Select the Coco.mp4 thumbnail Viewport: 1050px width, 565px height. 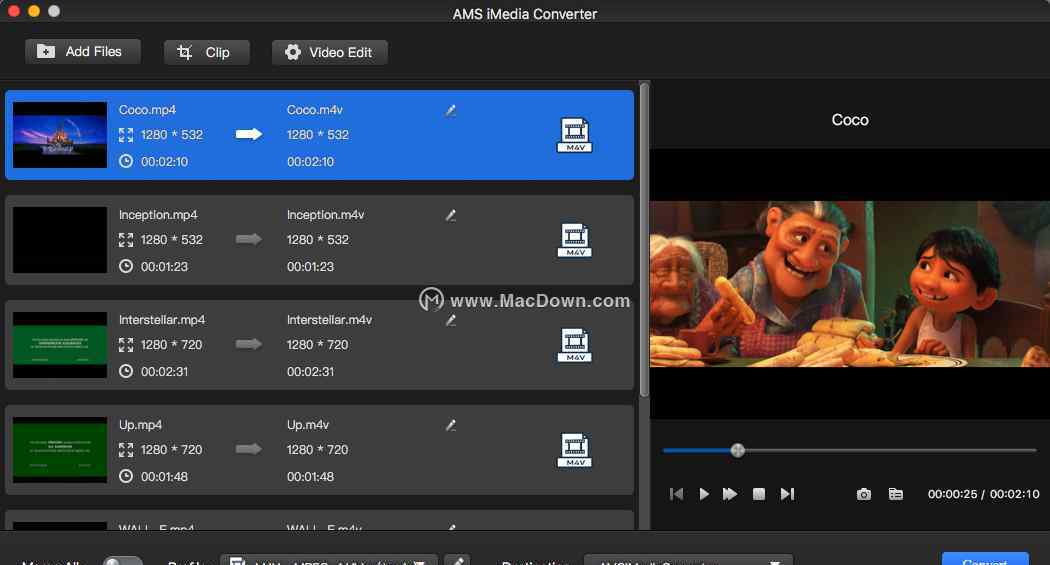point(60,135)
